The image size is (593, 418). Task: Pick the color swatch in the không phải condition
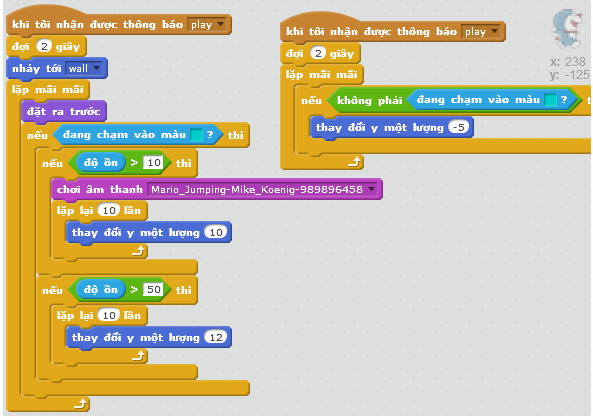click(550, 100)
